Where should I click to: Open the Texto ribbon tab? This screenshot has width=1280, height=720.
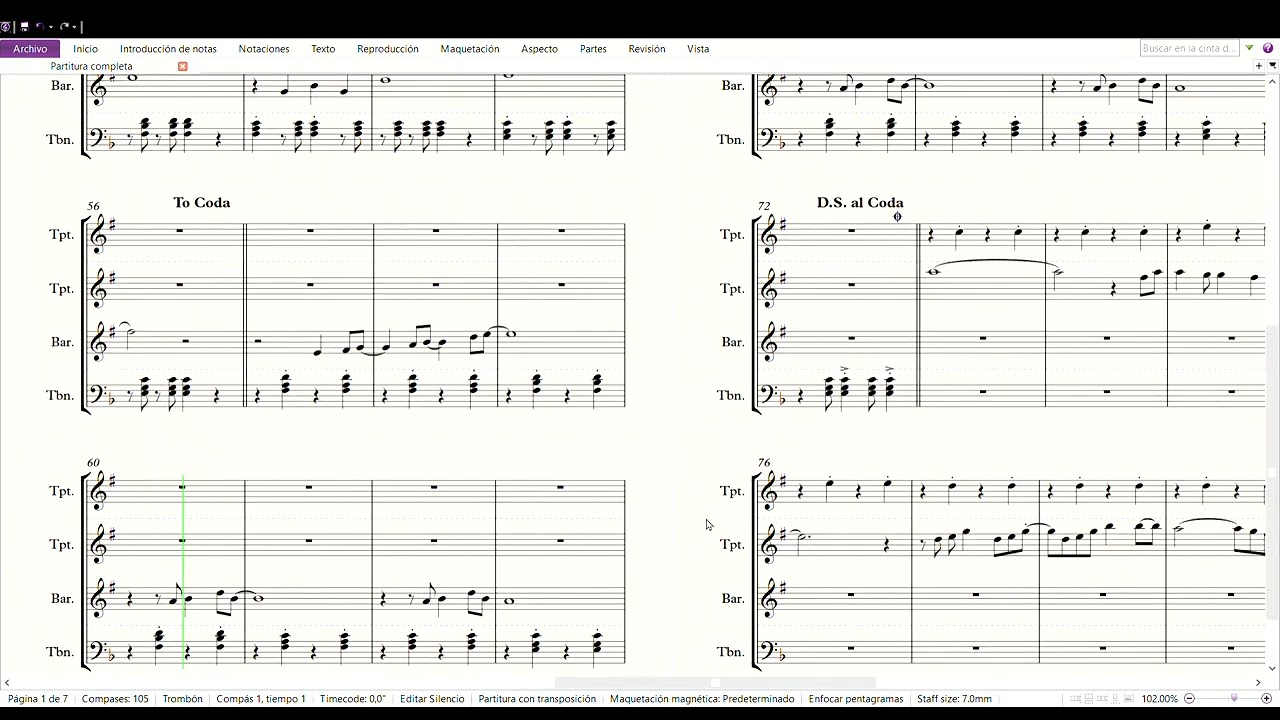(323, 48)
